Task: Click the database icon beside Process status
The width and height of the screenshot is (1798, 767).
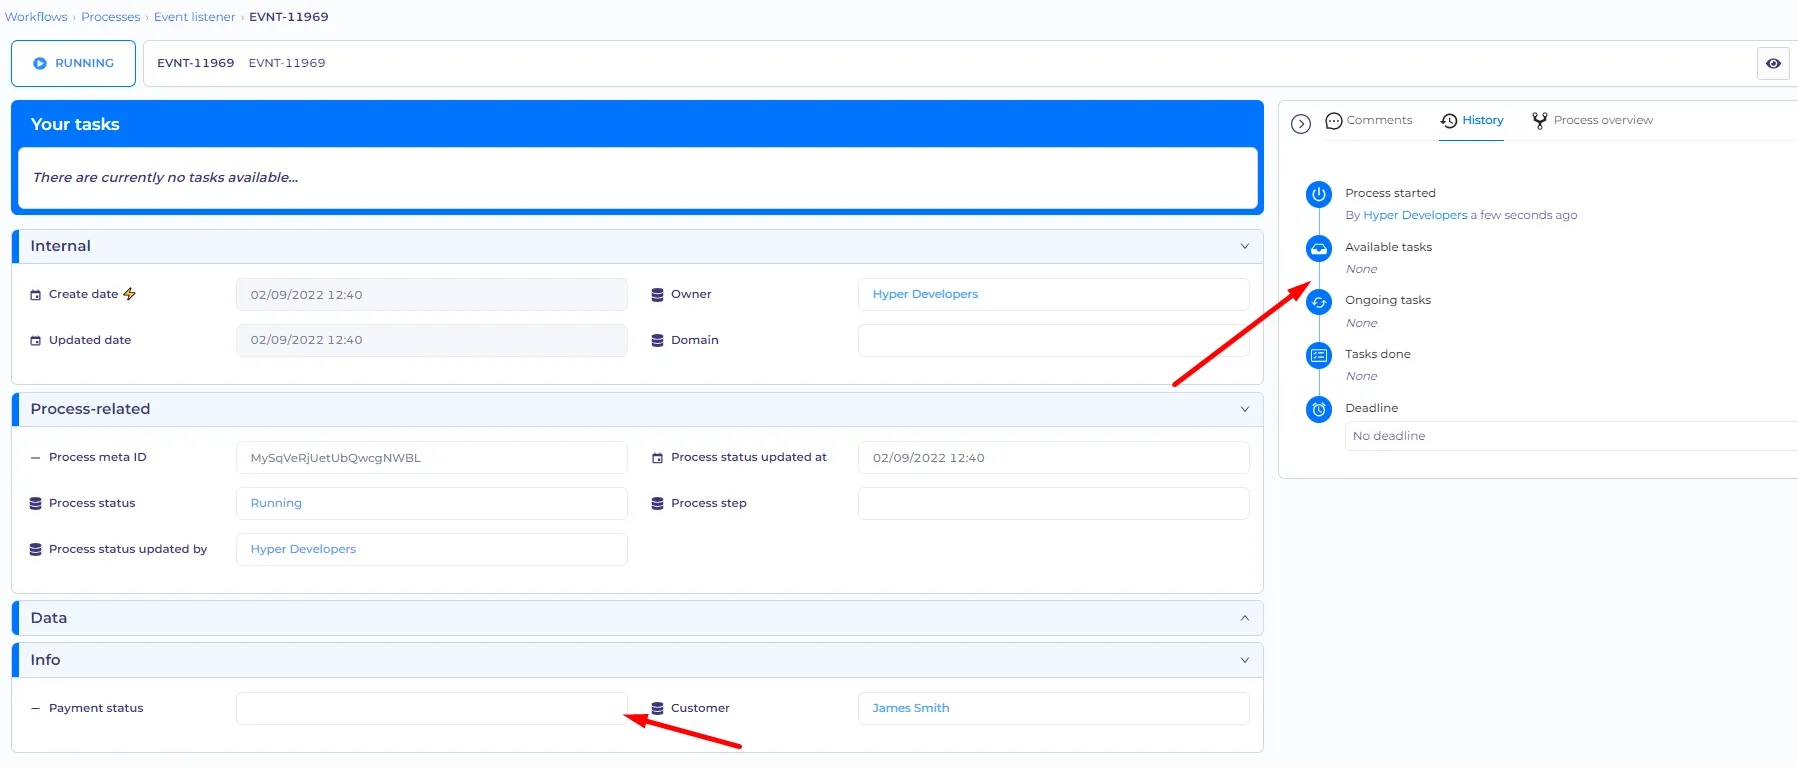Action: 36,504
